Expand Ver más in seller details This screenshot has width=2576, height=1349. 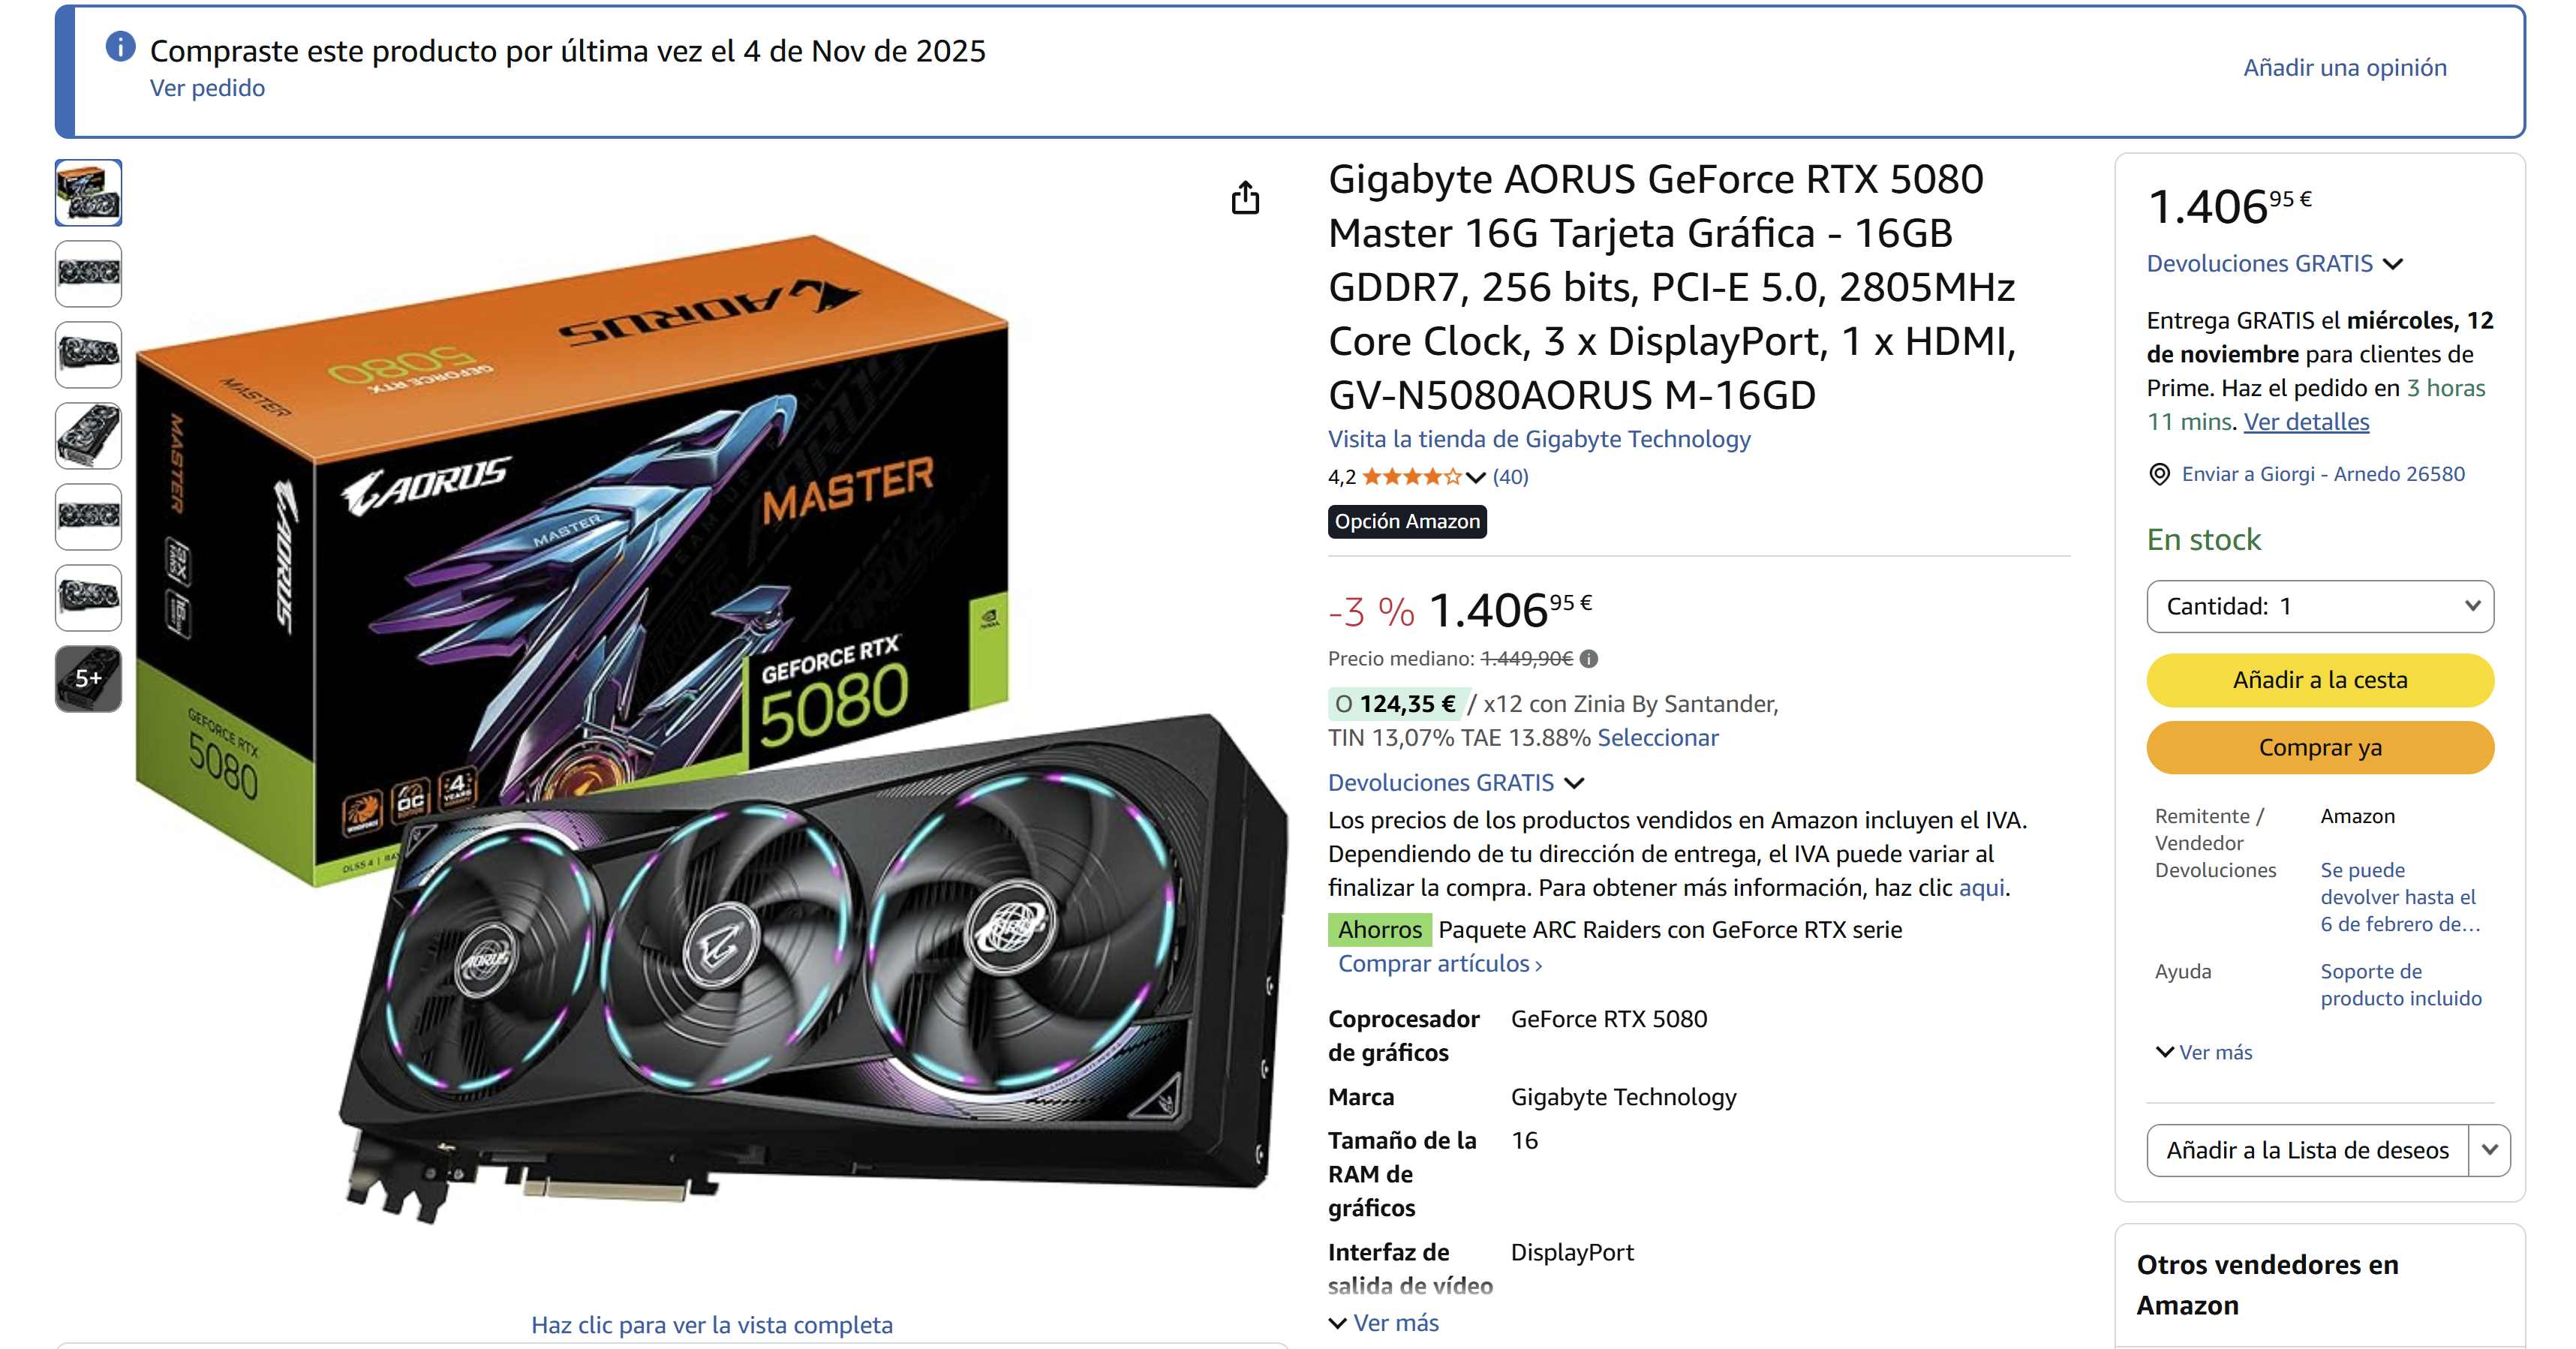pos(2204,1052)
